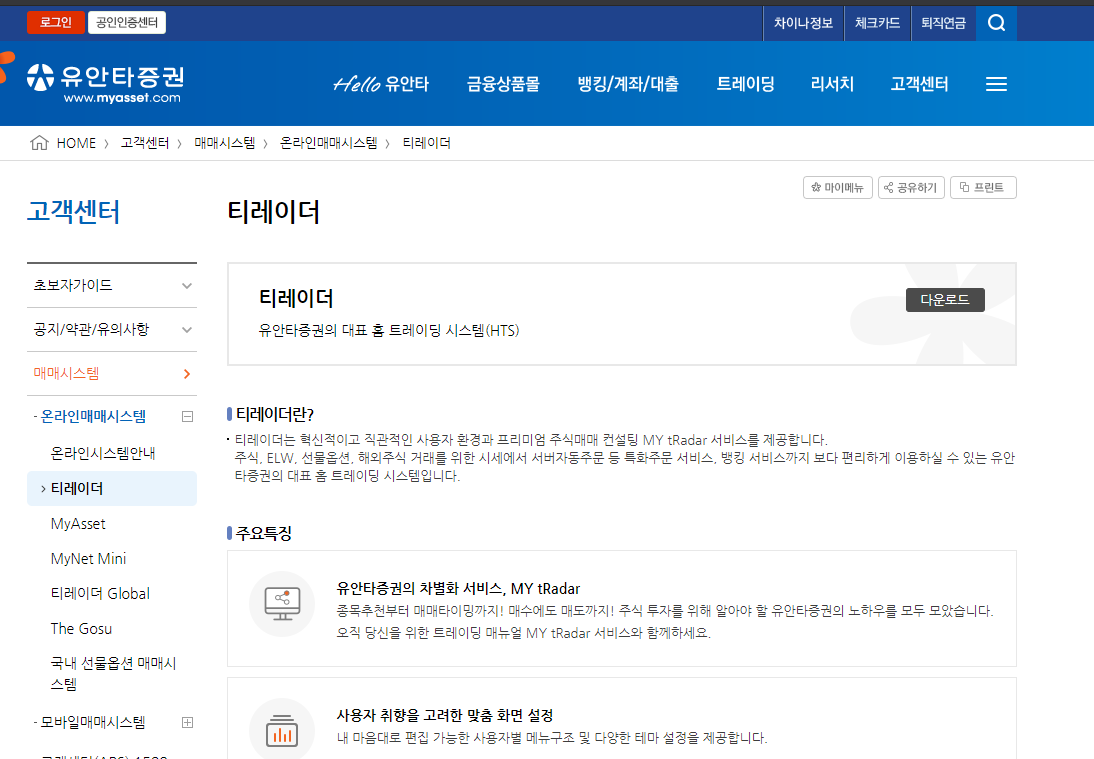This screenshot has height=759, width=1094.
Task: Click the www.myasset.com text
Action: (122, 98)
